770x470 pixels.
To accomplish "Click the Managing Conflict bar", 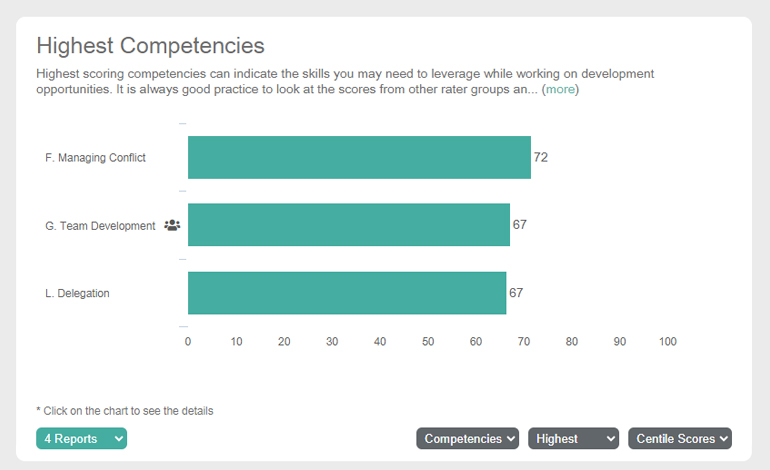I will 359,158.
